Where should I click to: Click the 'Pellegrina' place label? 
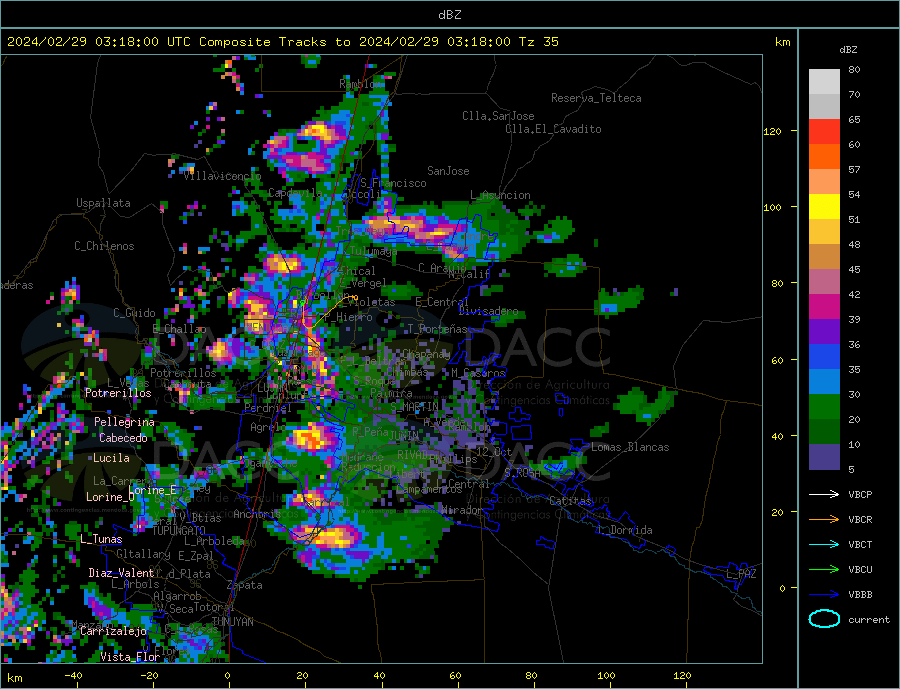pos(125,422)
